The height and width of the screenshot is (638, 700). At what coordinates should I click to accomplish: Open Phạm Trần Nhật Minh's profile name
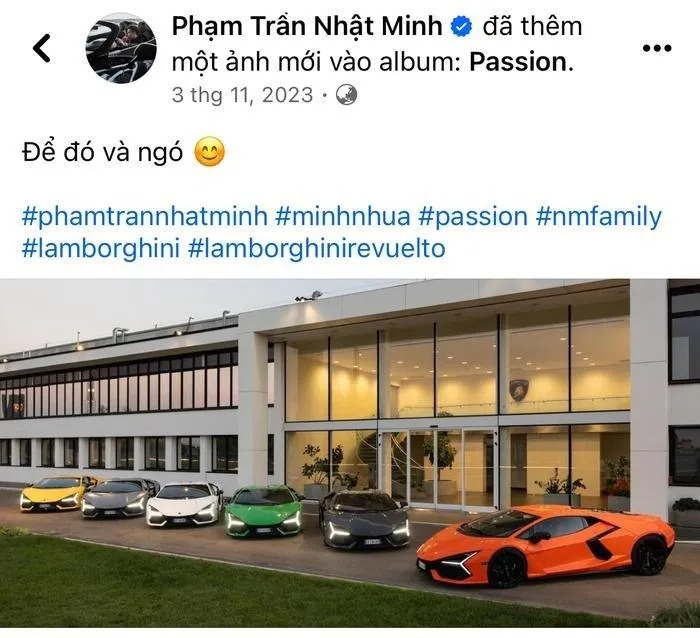[307, 27]
